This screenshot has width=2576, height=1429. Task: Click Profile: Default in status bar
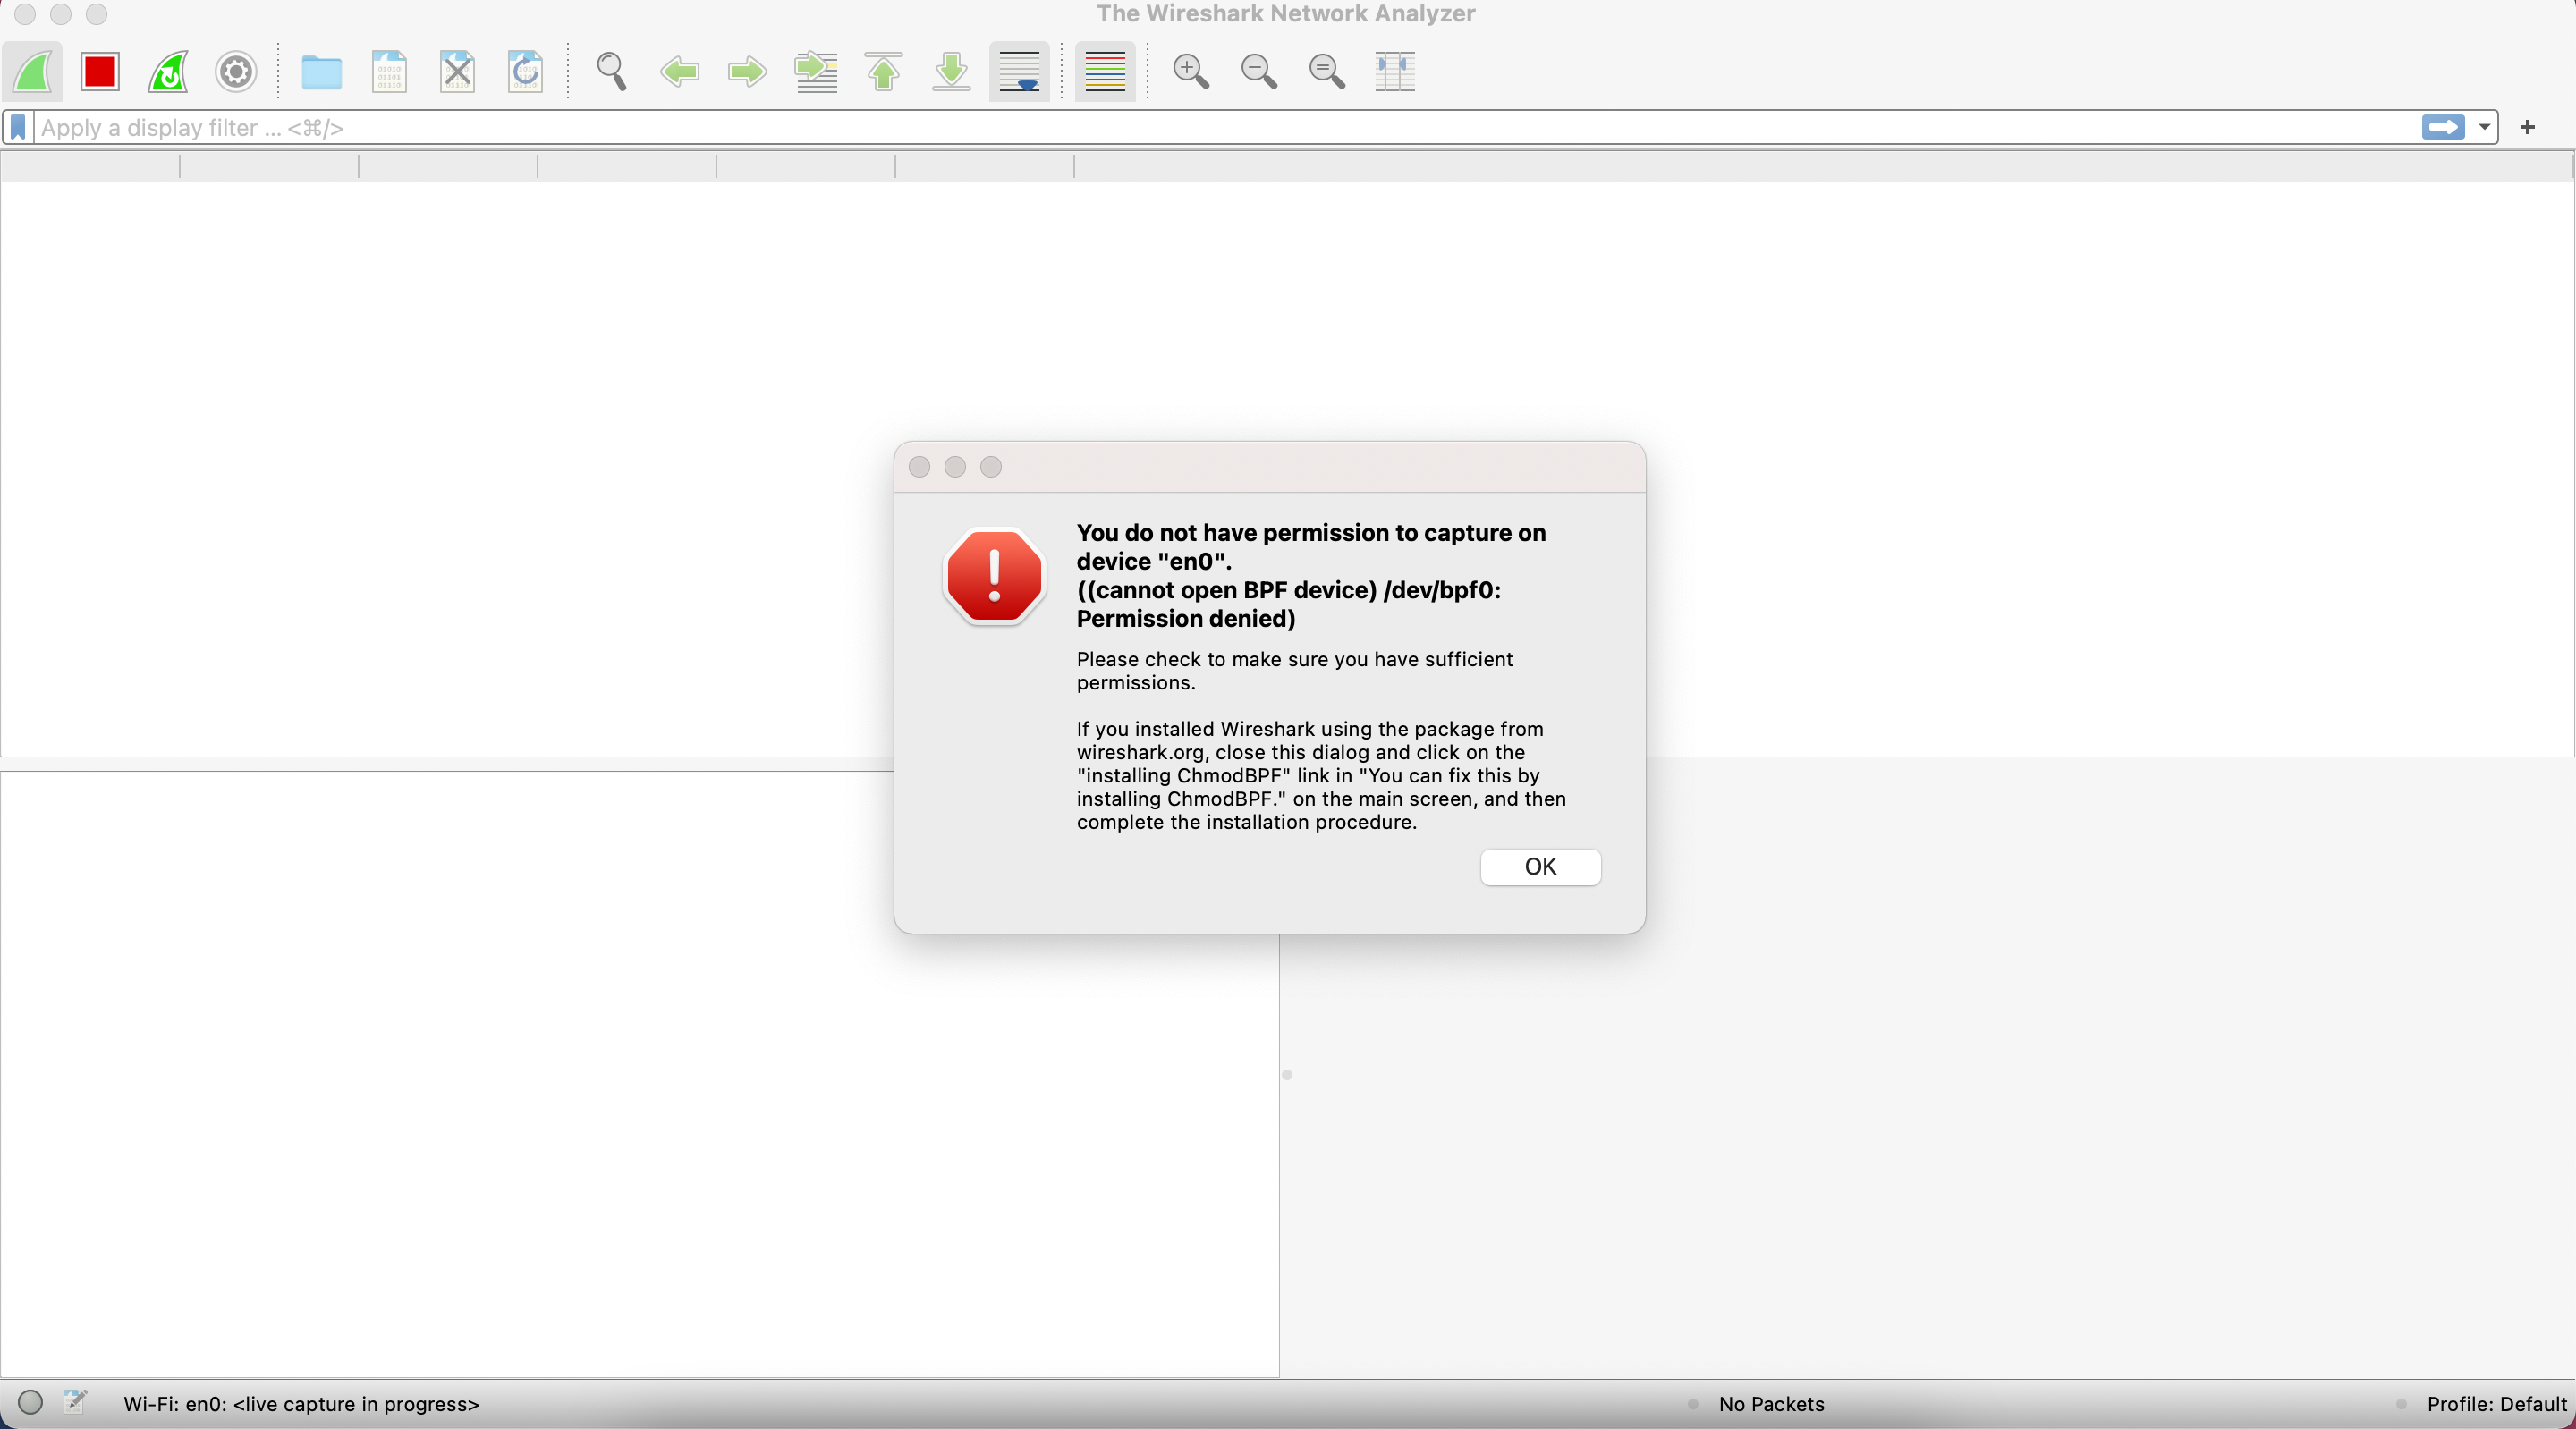pos(2496,1404)
